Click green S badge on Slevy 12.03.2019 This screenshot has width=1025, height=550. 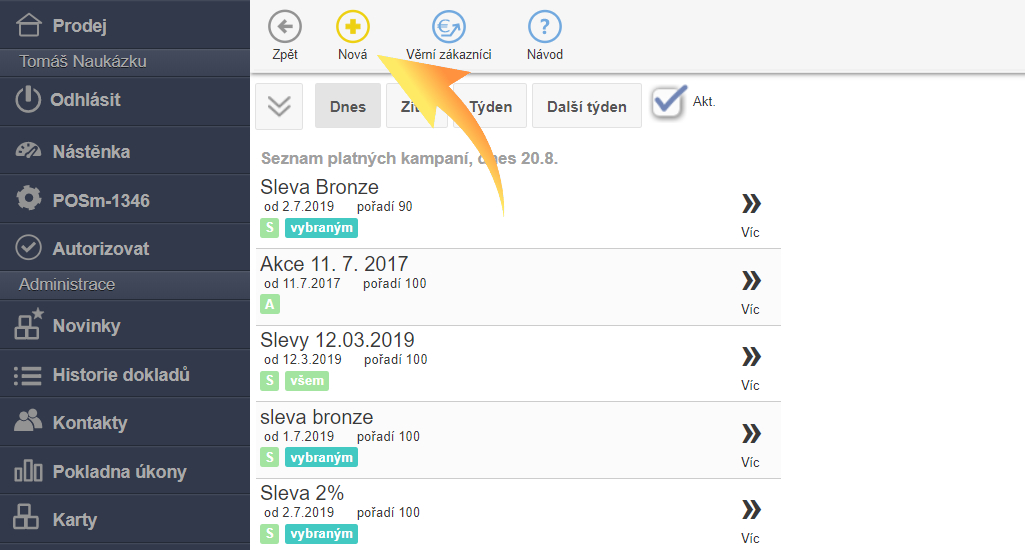tap(269, 381)
